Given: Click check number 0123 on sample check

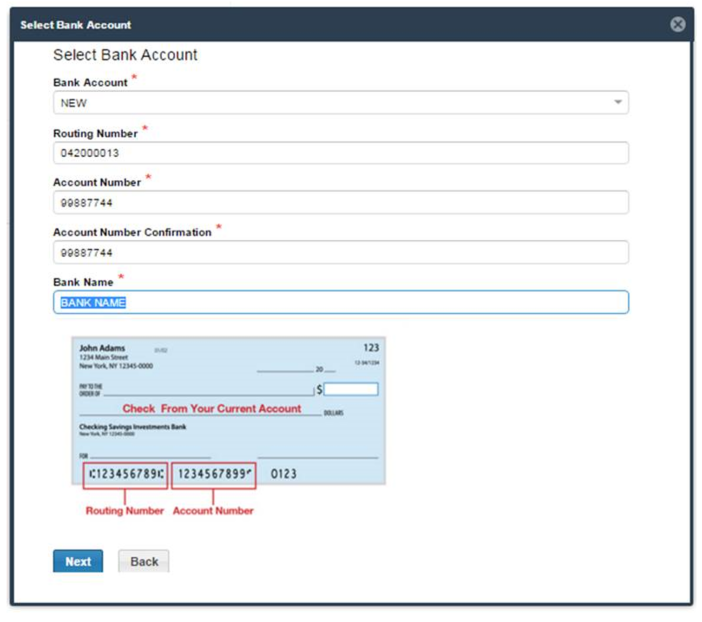Looking at the screenshot, I should (284, 474).
